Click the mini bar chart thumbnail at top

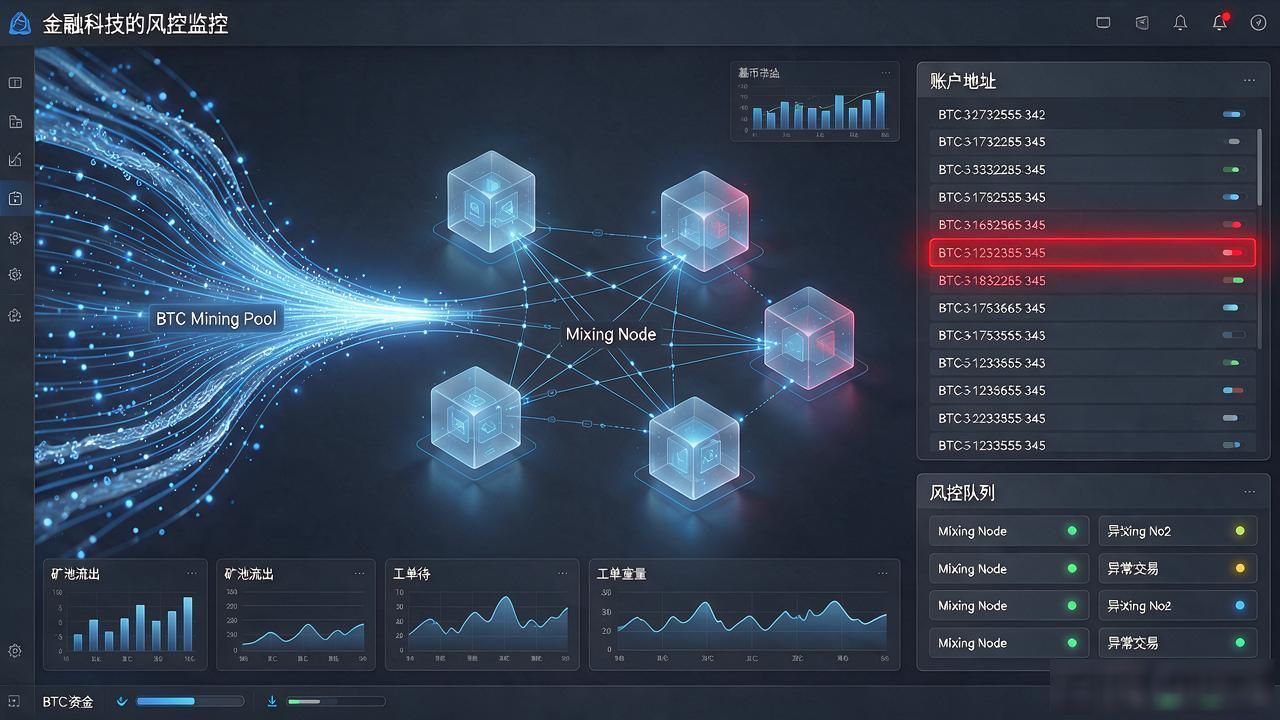[x=814, y=100]
